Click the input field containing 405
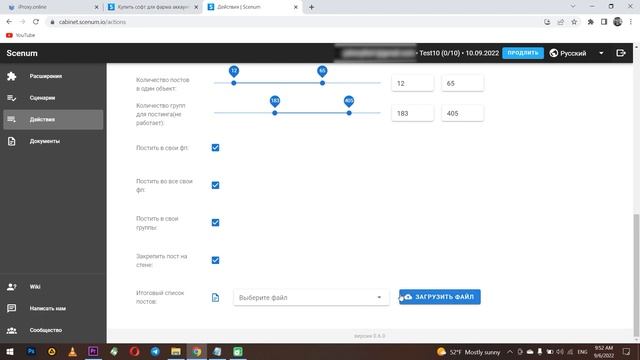Screen dimensions: 640x360 tap(462, 113)
